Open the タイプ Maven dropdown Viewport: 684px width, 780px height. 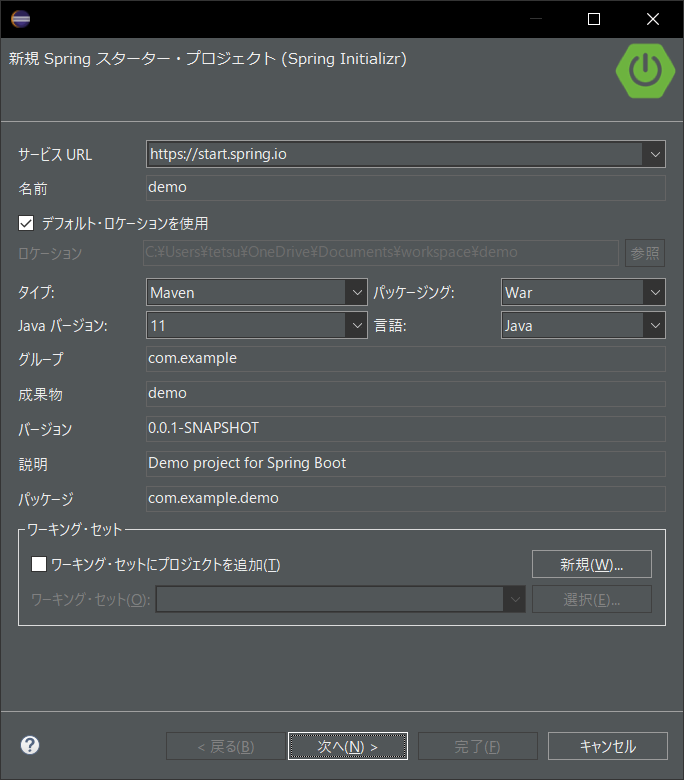tap(357, 292)
